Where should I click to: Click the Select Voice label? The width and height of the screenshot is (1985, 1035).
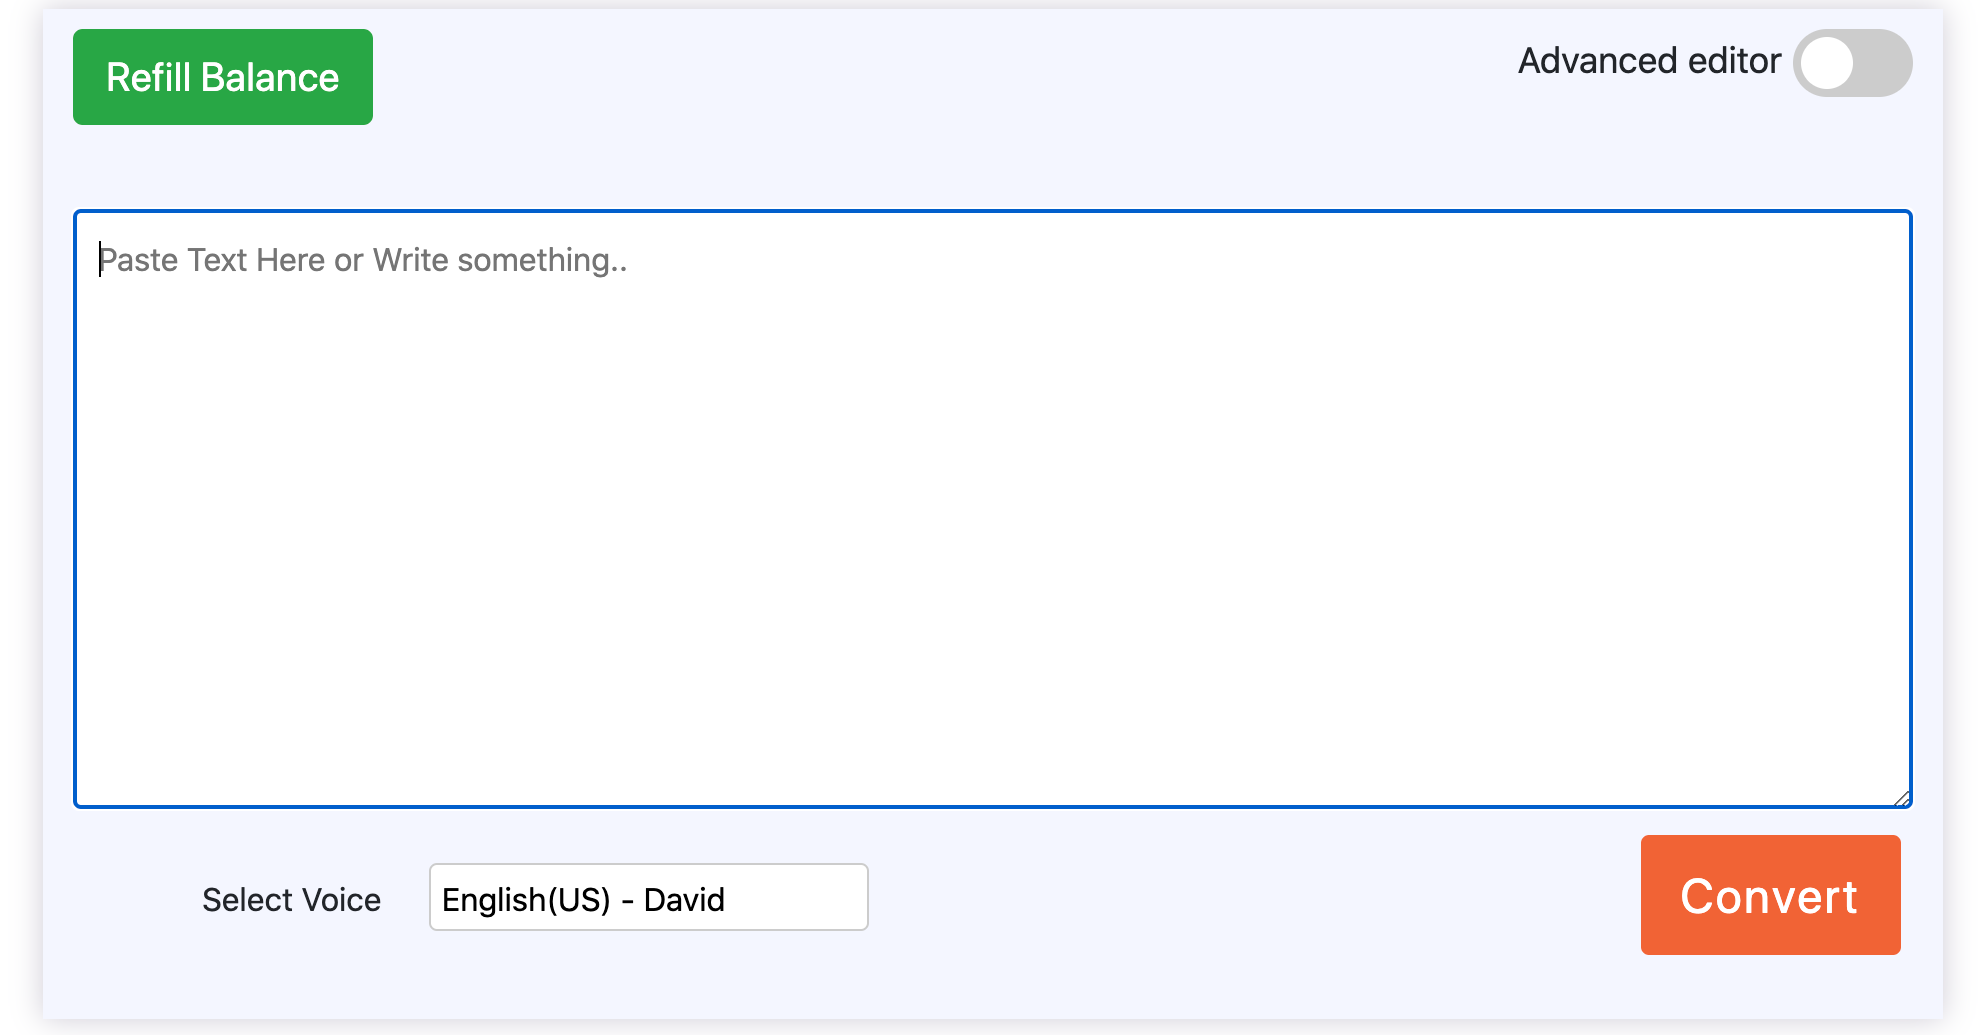(x=291, y=900)
